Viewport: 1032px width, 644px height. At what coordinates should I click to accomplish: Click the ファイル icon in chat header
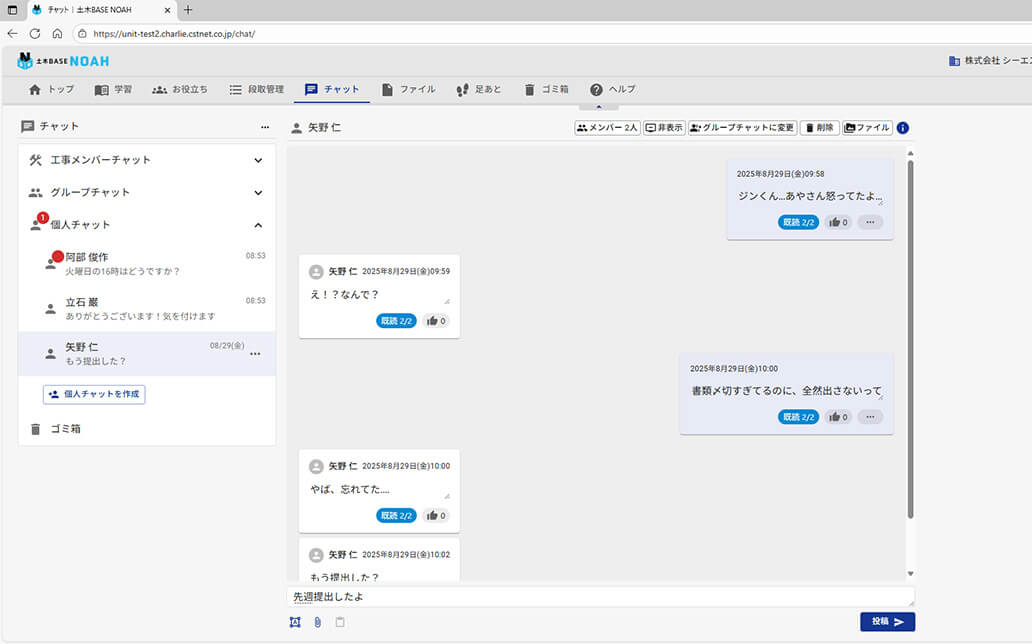click(866, 127)
